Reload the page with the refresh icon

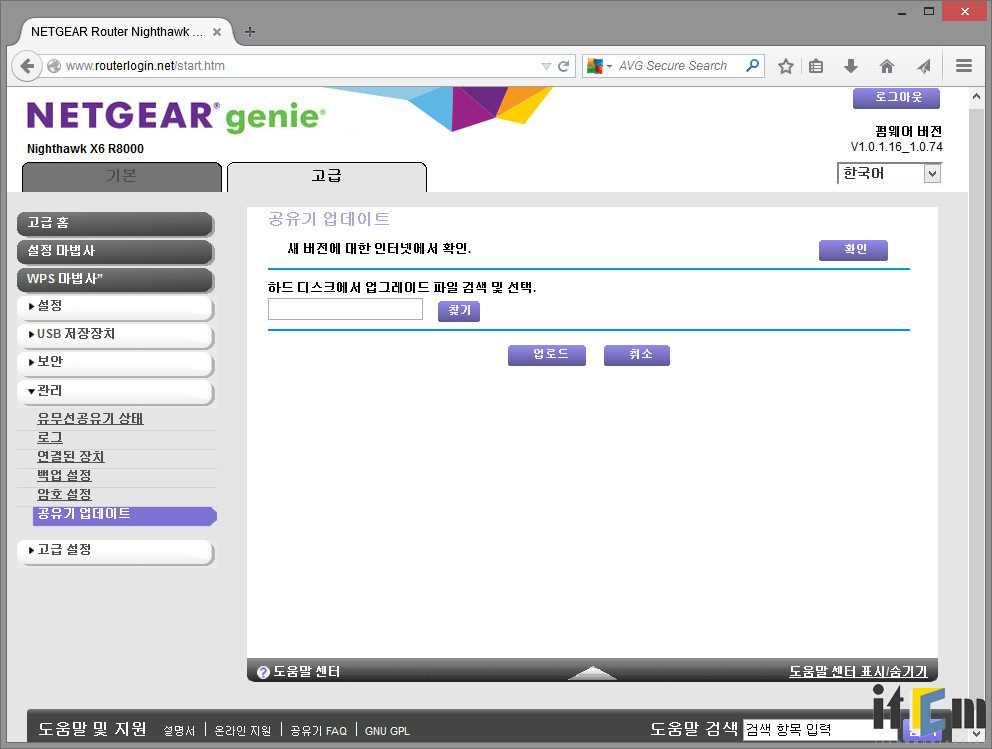(563, 66)
